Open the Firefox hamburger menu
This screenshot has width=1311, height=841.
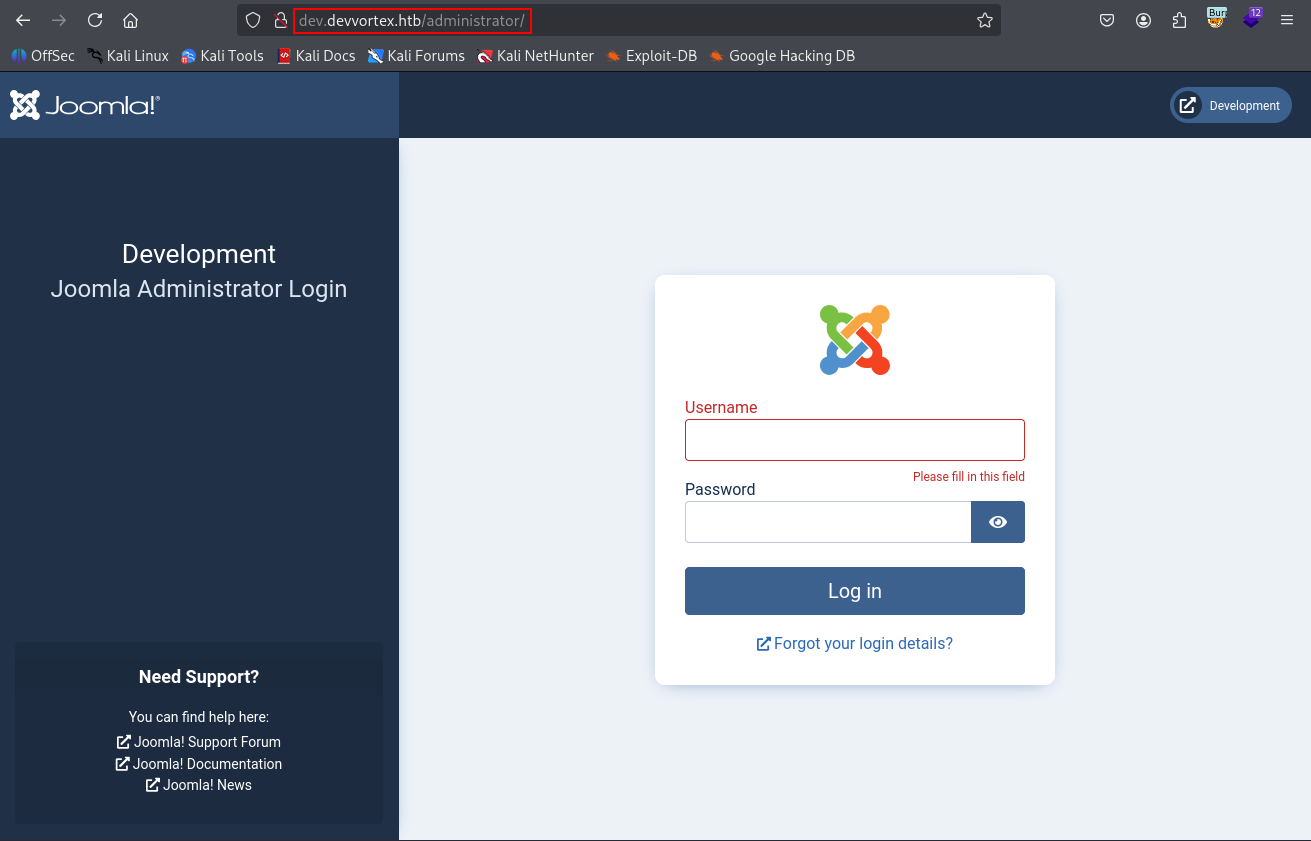pos(1287,20)
